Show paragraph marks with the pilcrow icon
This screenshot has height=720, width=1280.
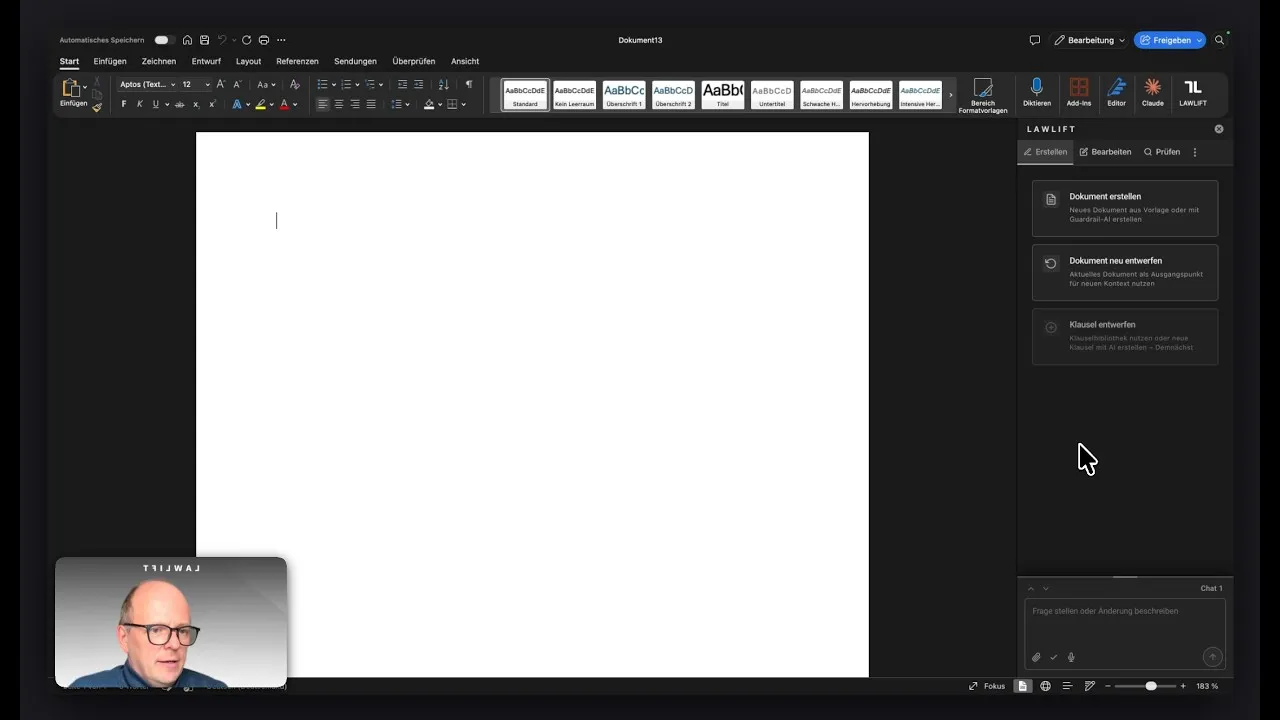click(x=468, y=84)
